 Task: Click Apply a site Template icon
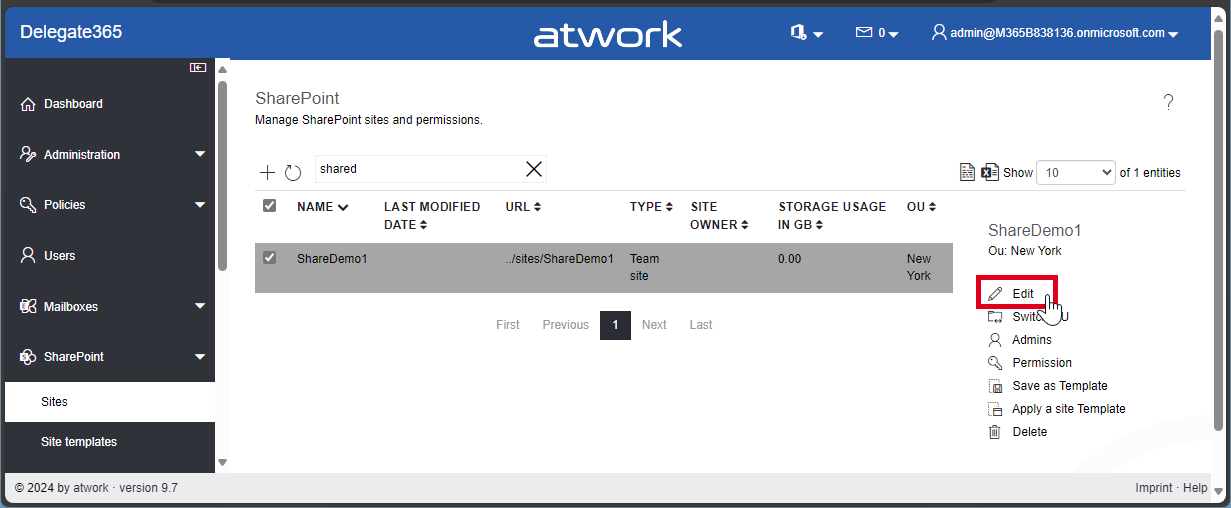pyautogui.click(x=994, y=409)
